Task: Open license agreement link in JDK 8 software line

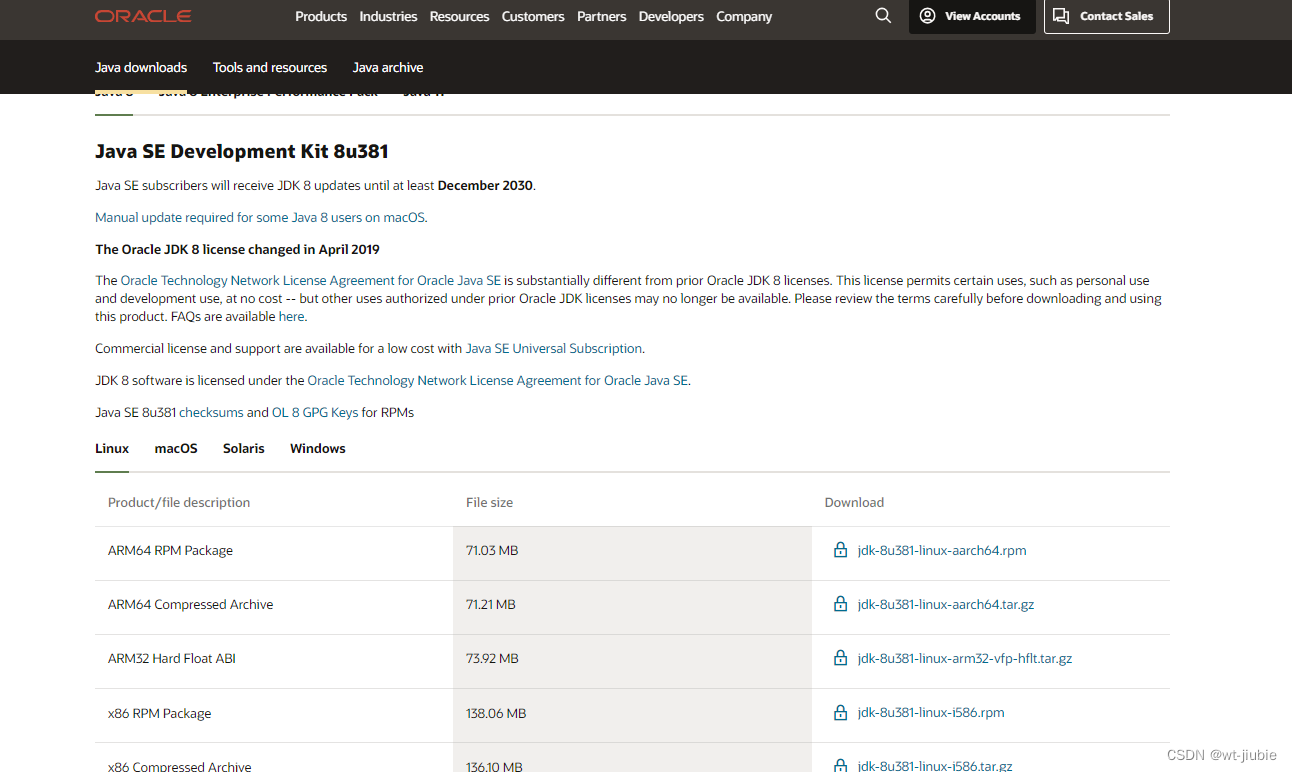Action: coord(498,380)
